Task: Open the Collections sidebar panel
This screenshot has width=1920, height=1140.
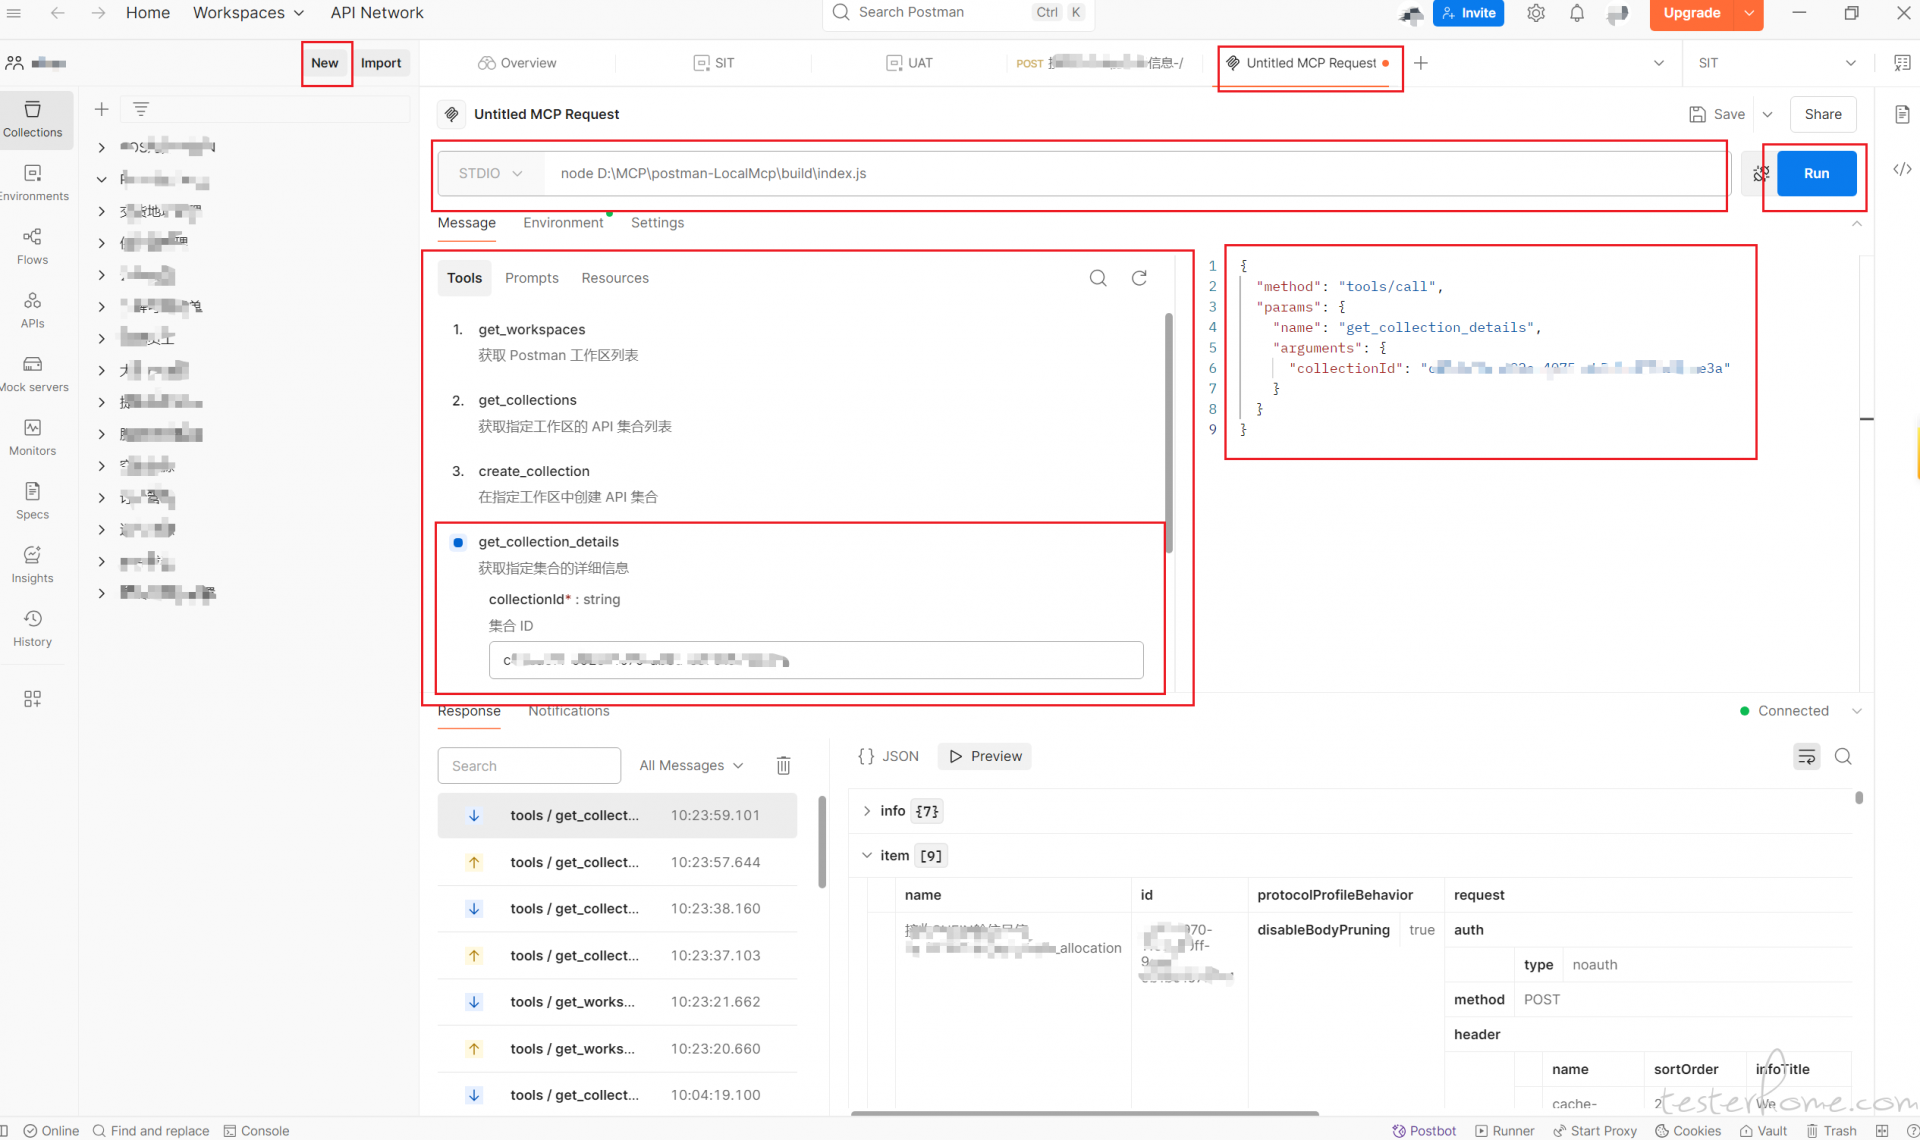Action: (33, 119)
